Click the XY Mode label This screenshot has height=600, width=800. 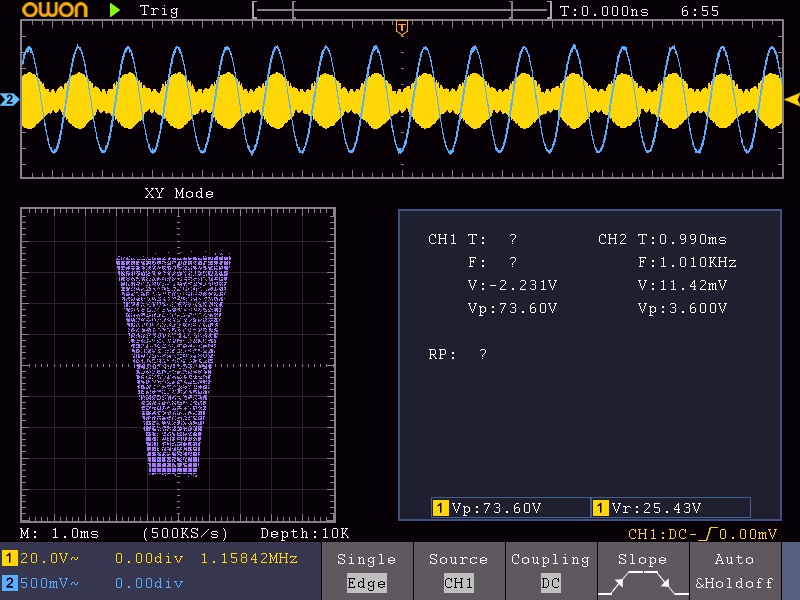[x=179, y=193]
